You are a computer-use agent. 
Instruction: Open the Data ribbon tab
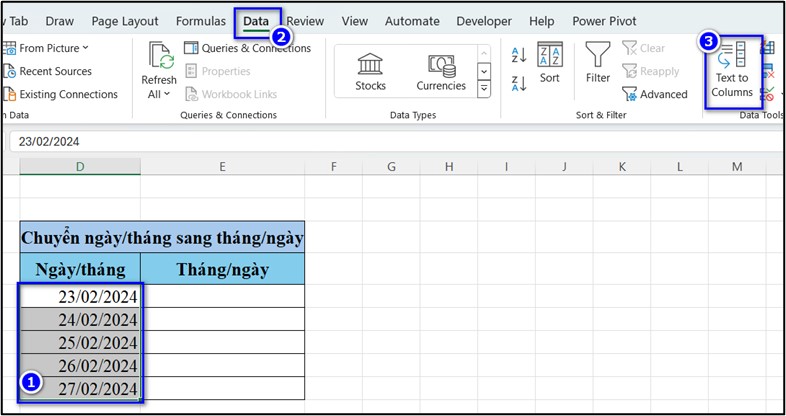coord(256,22)
